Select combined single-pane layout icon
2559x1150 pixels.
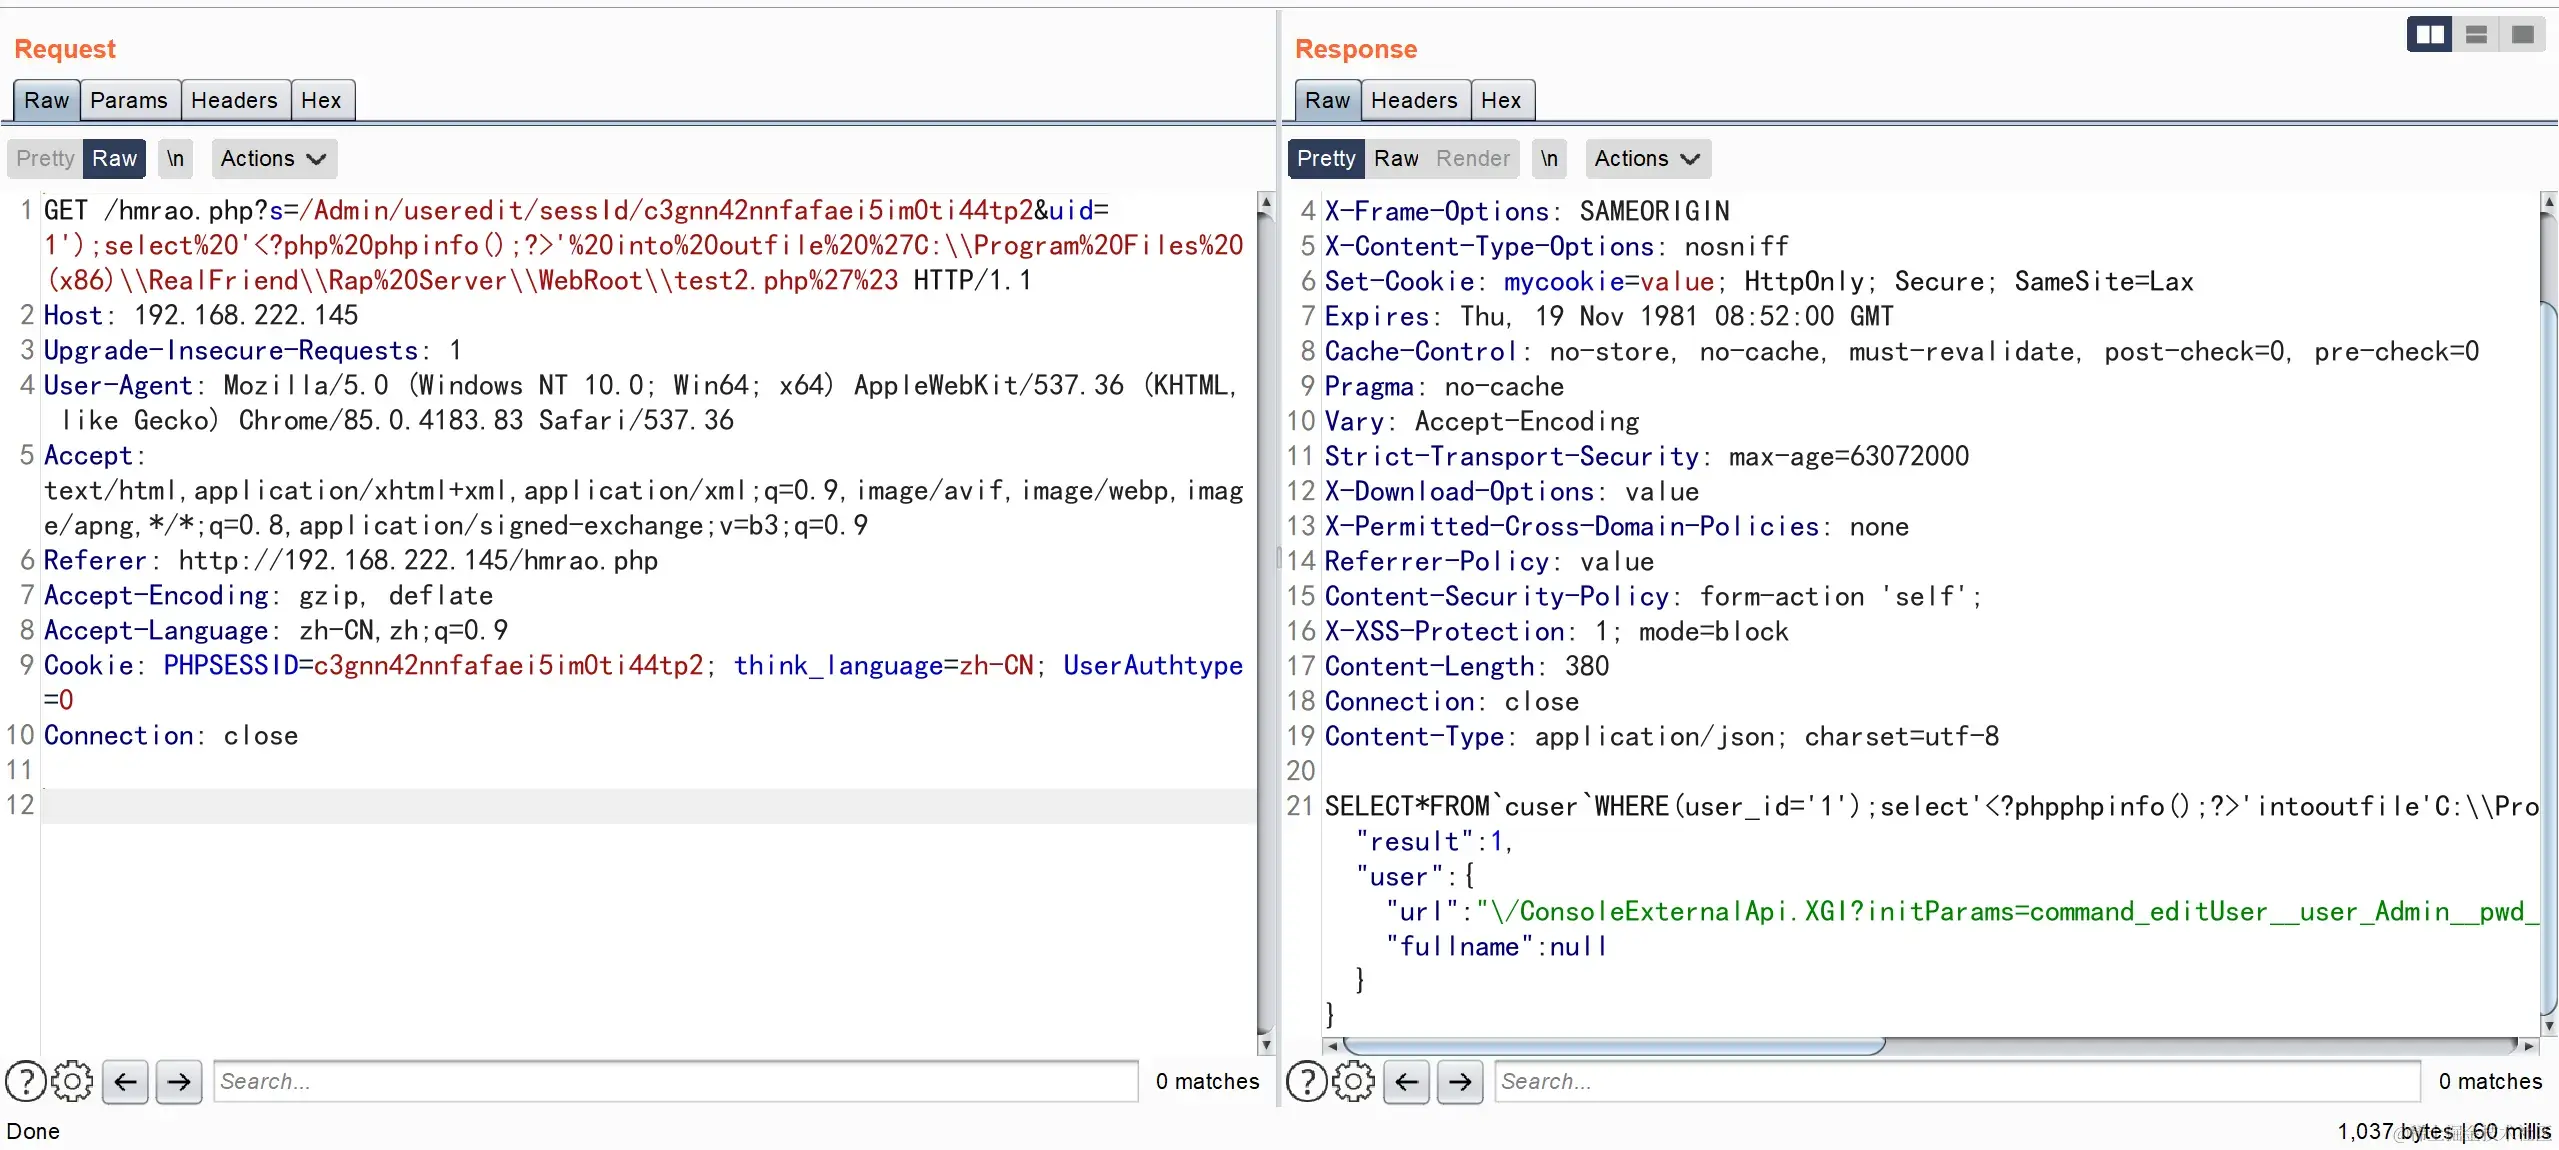click(x=2522, y=35)
